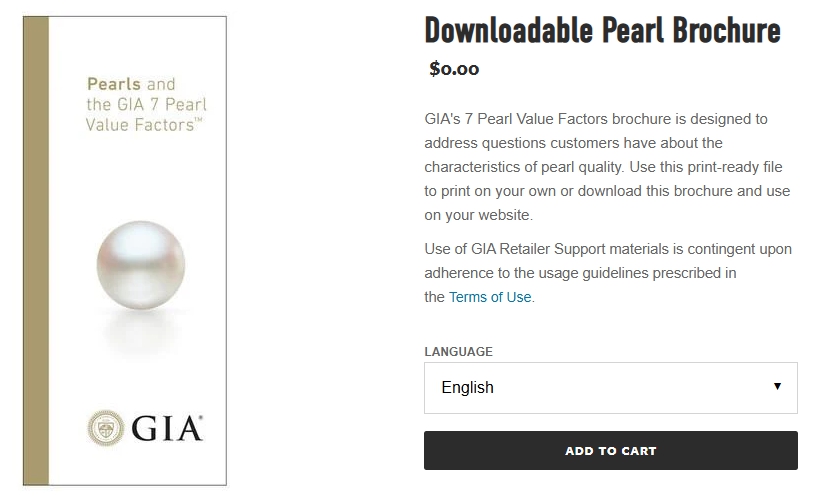Click the Downloadable Pearl Brochure heading
This screenshot has height=500, width=817.
pos(602,30)
